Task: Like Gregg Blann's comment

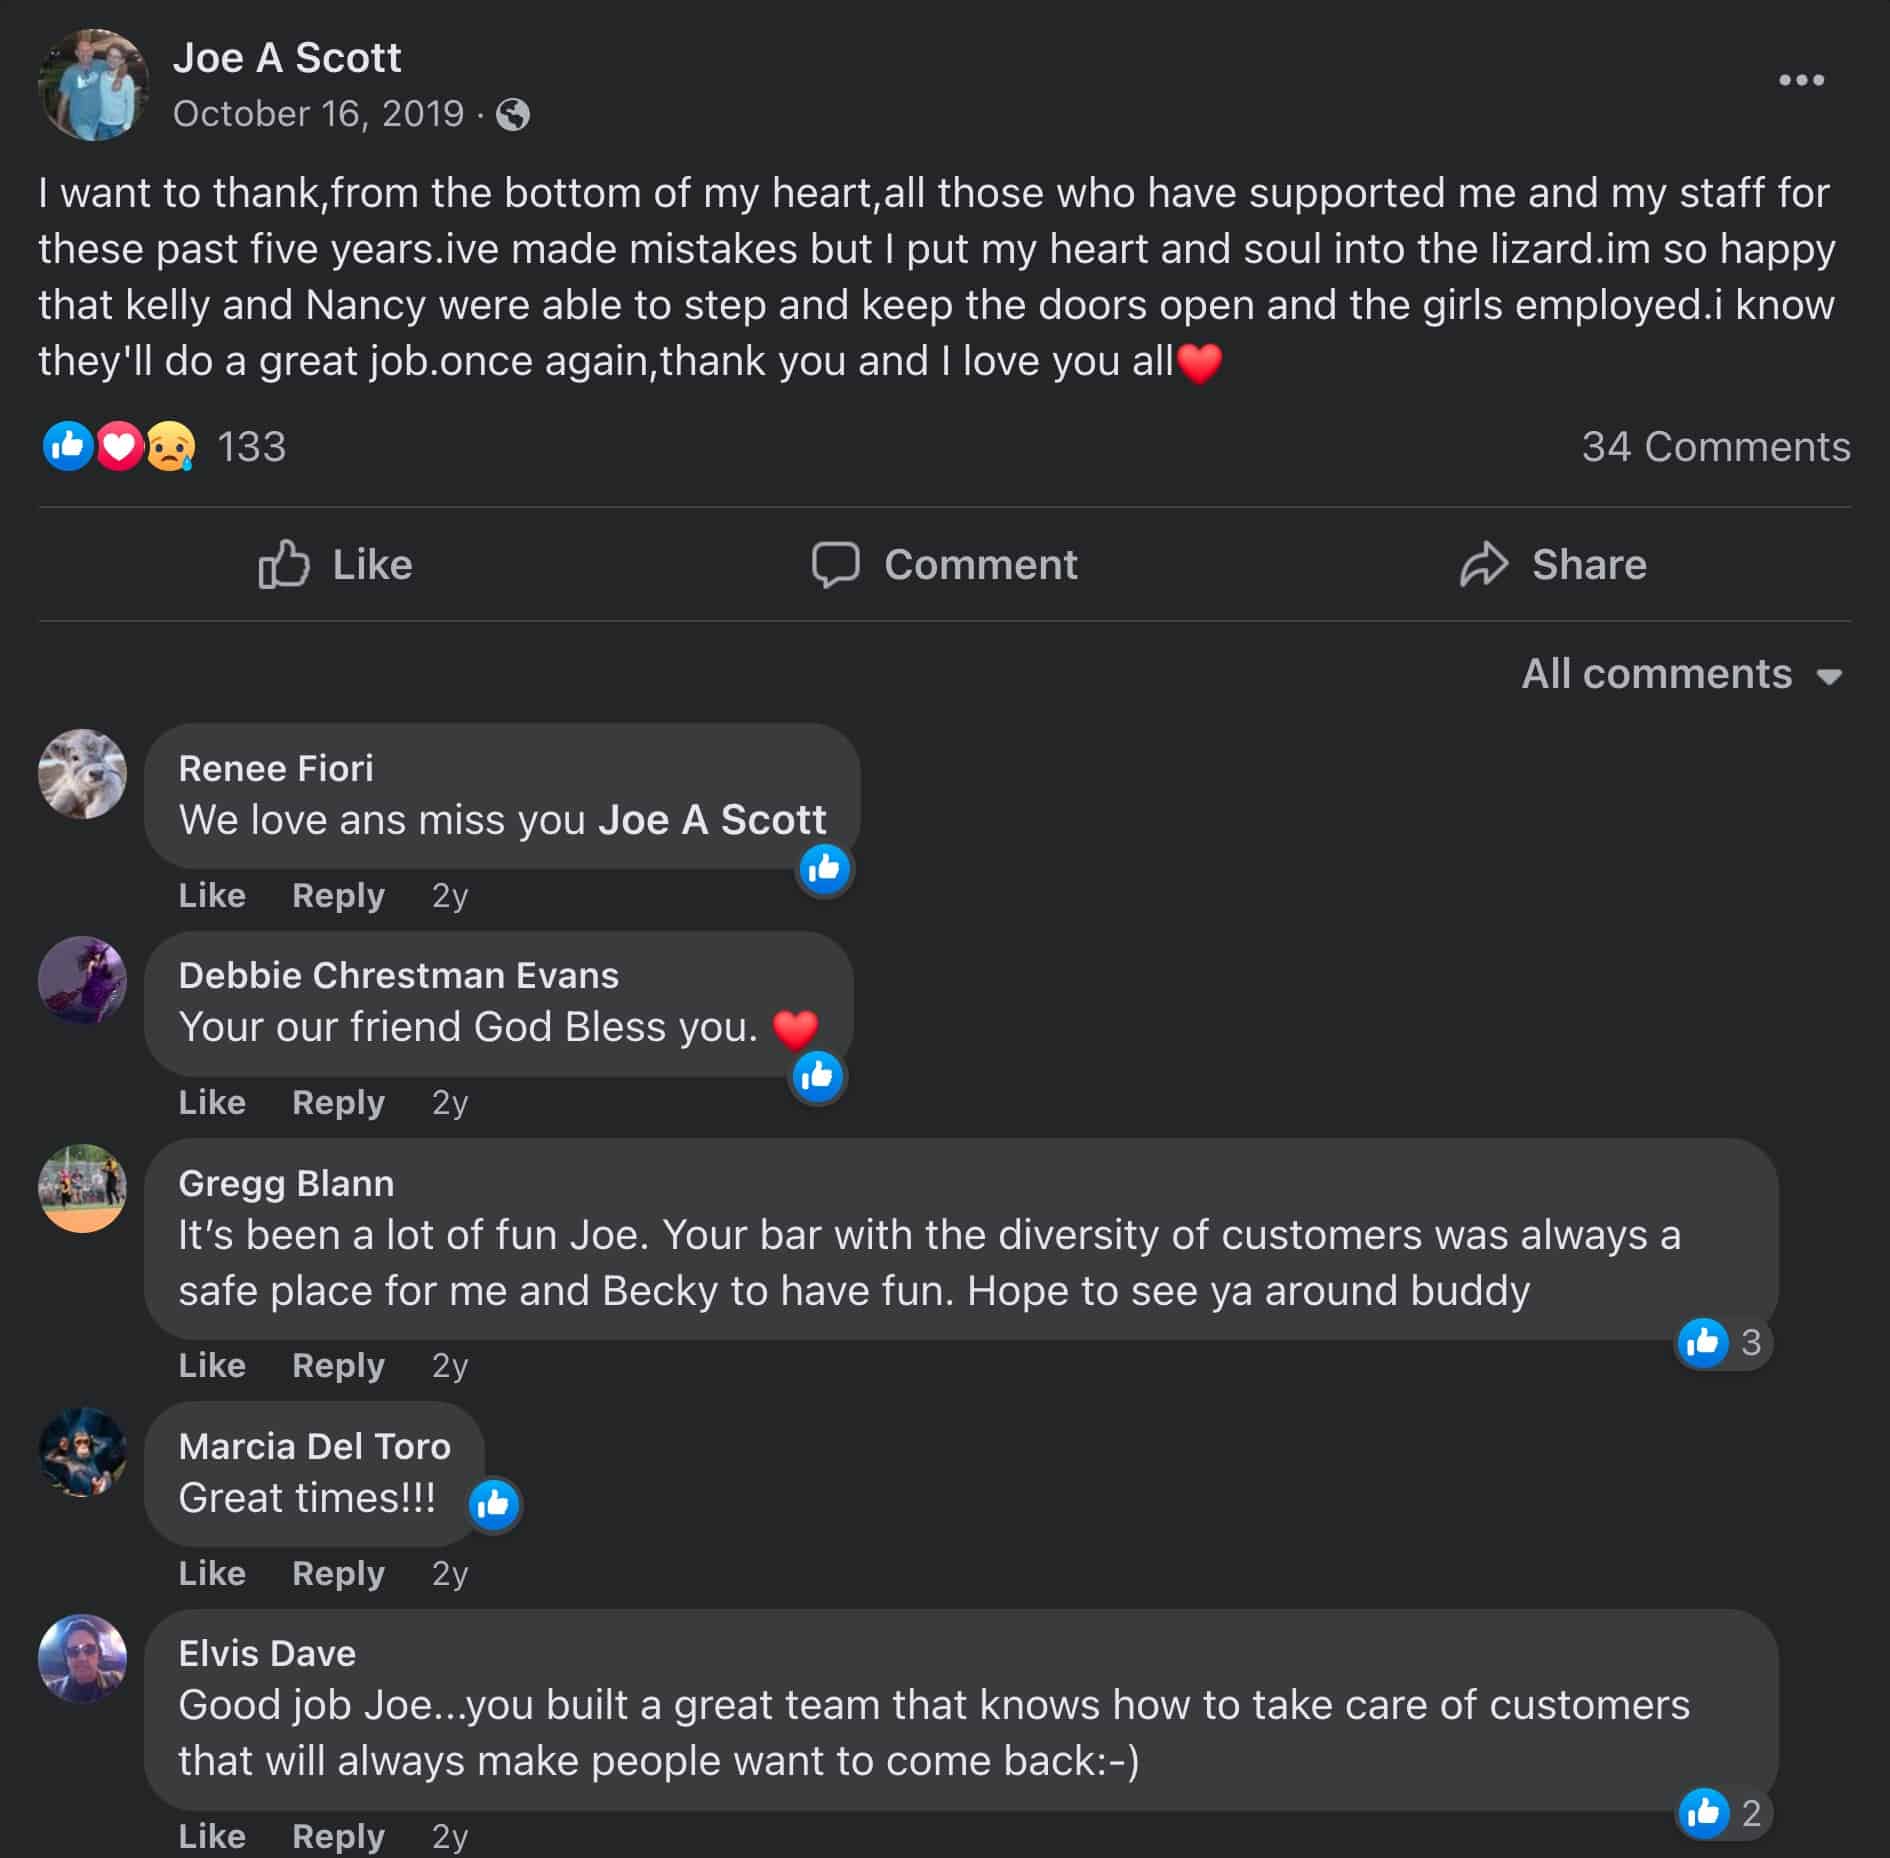Action: [212, 1365]
